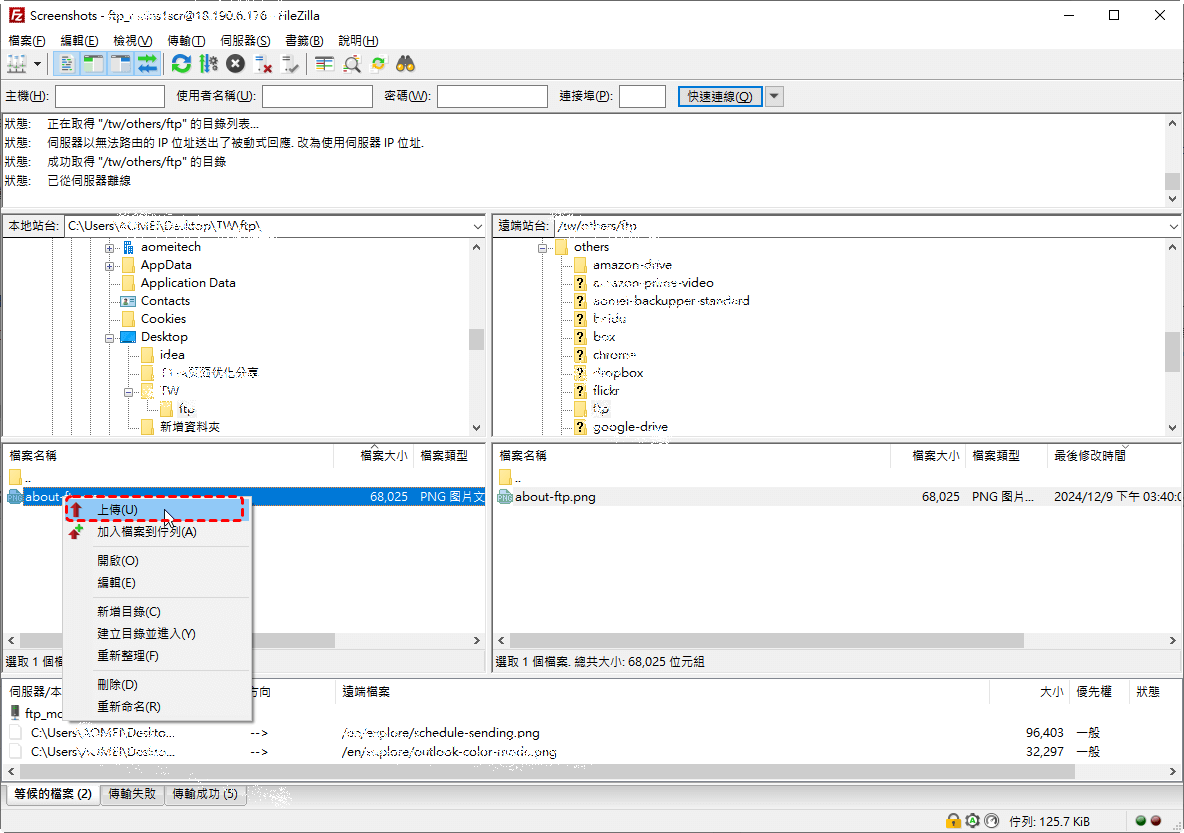Switch to the 傳輸失敗 tab
This screenshot has height=833, width=1184.
pyautogui.click(x=132, y=794)
